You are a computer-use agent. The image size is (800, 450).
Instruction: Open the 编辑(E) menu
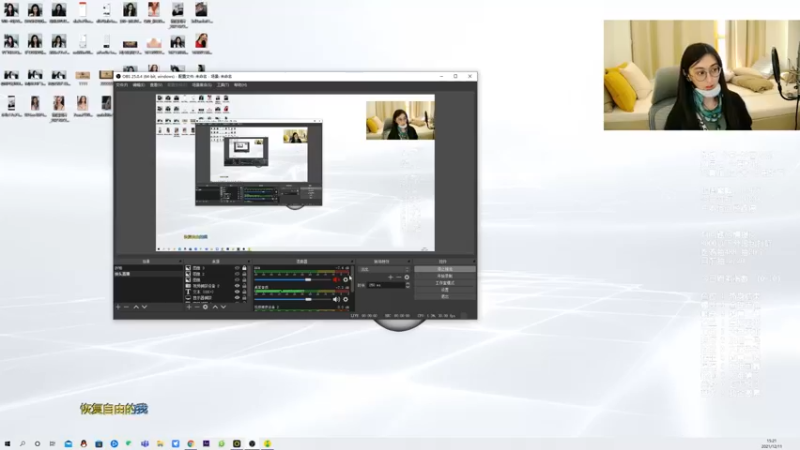click(139, 85)
